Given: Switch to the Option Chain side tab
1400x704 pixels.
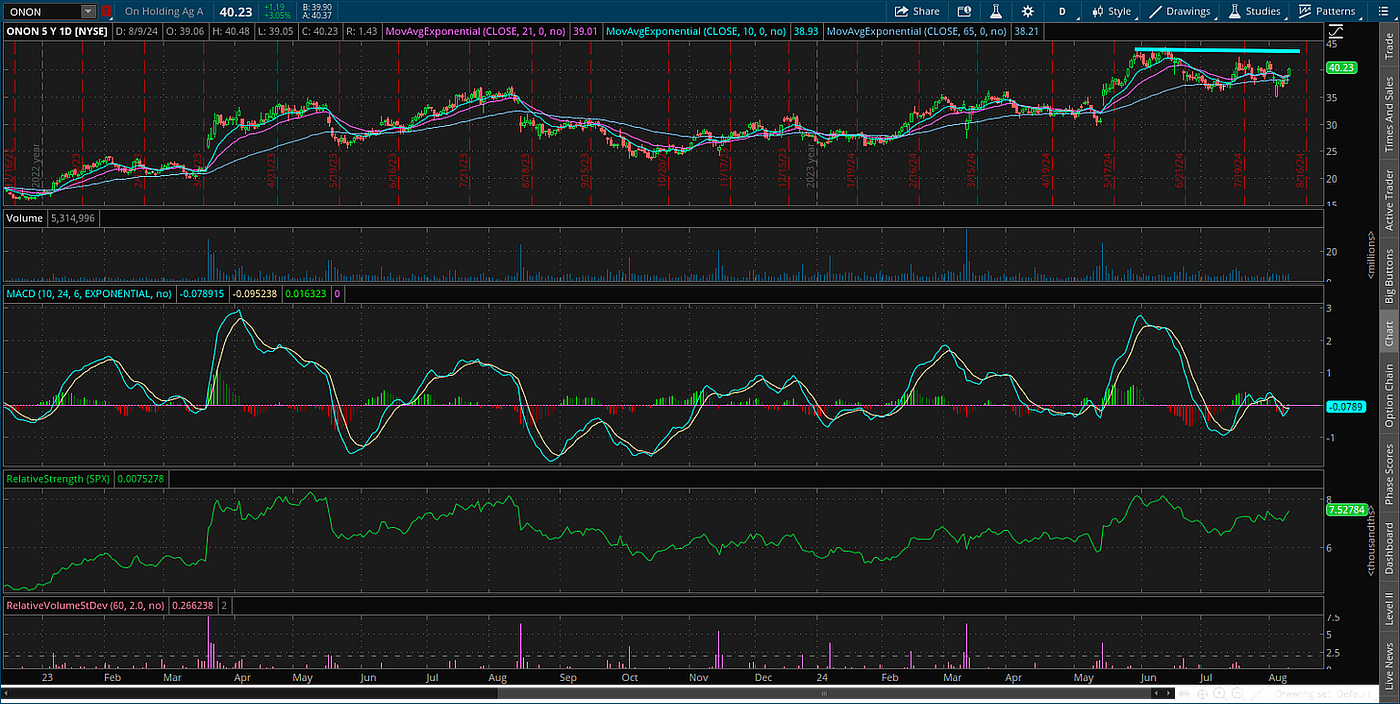Looking at the screenshot, I should click(x=1389, y=395).
